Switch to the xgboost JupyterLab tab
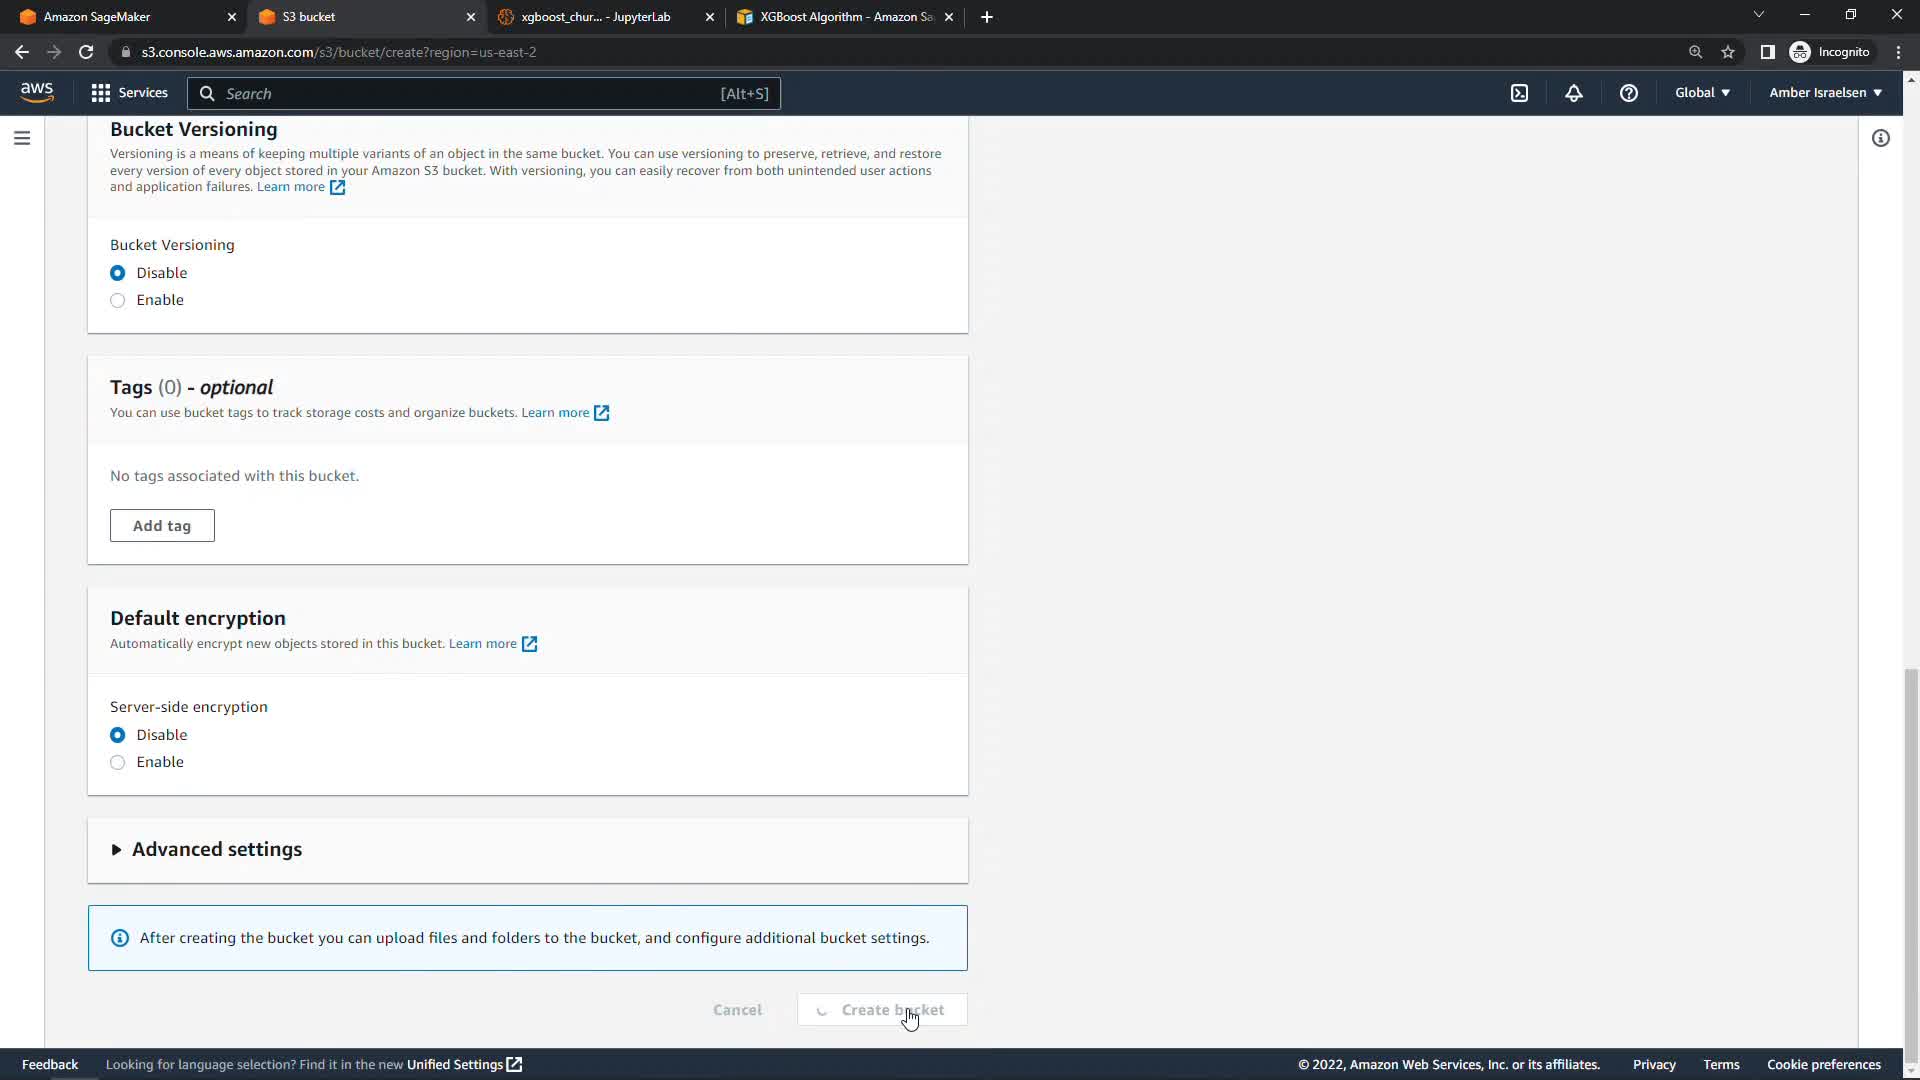Viewport: 1920px width, 1080px height. [596, 17]
